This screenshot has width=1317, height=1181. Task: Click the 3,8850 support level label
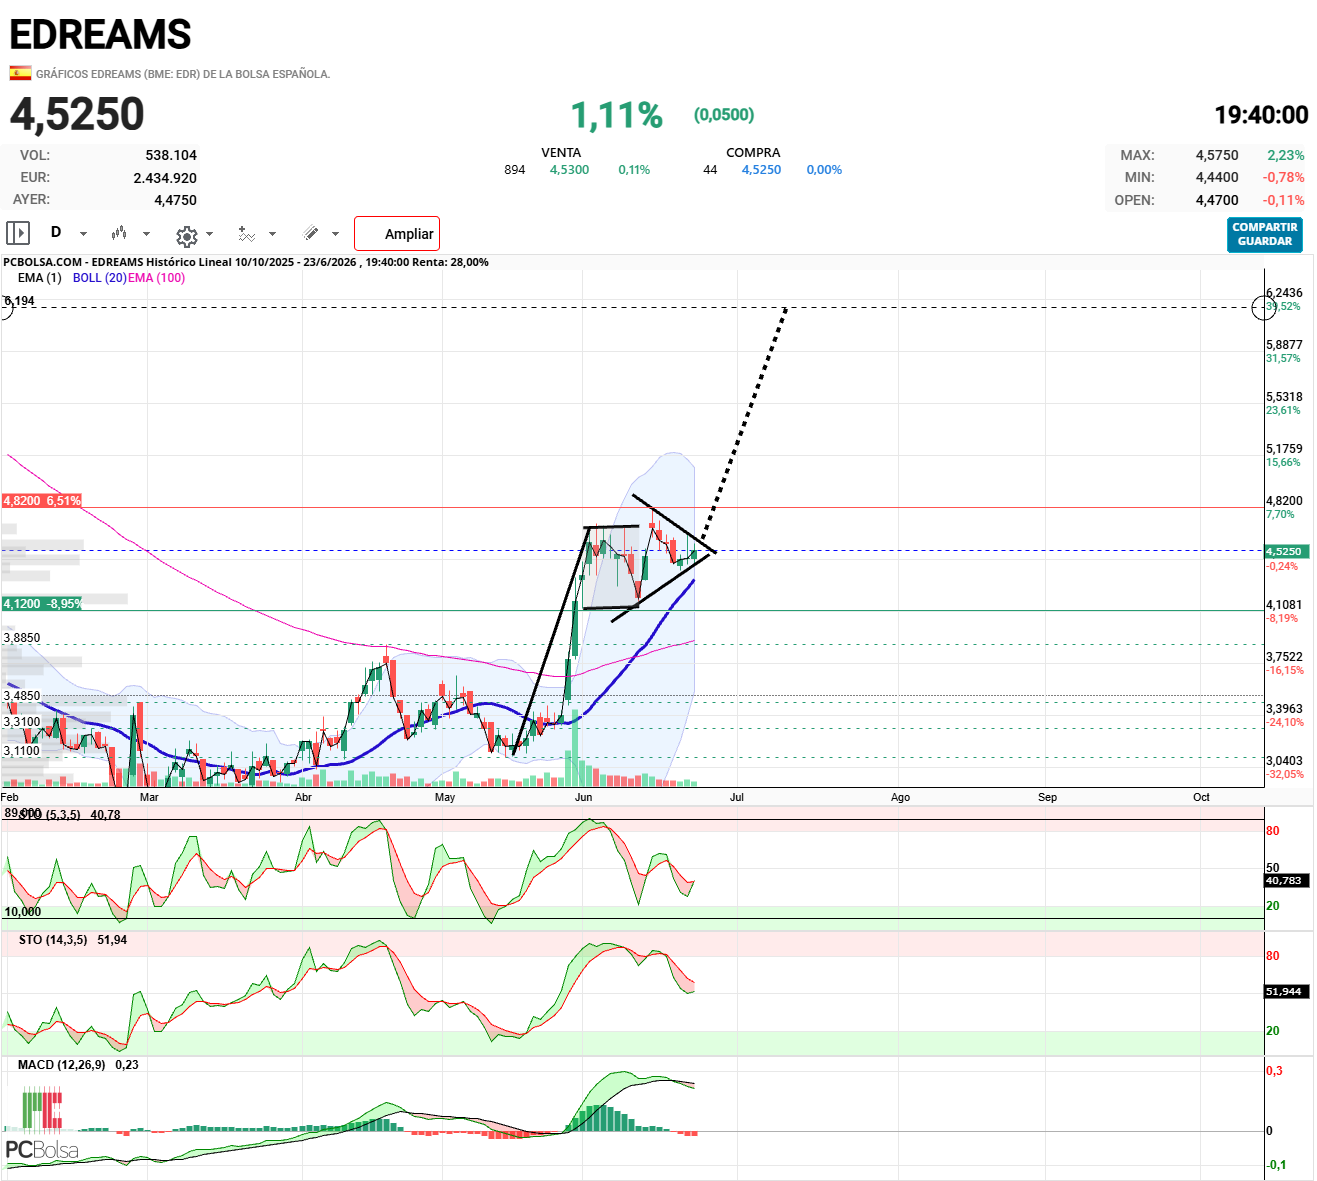click(22, 638)
